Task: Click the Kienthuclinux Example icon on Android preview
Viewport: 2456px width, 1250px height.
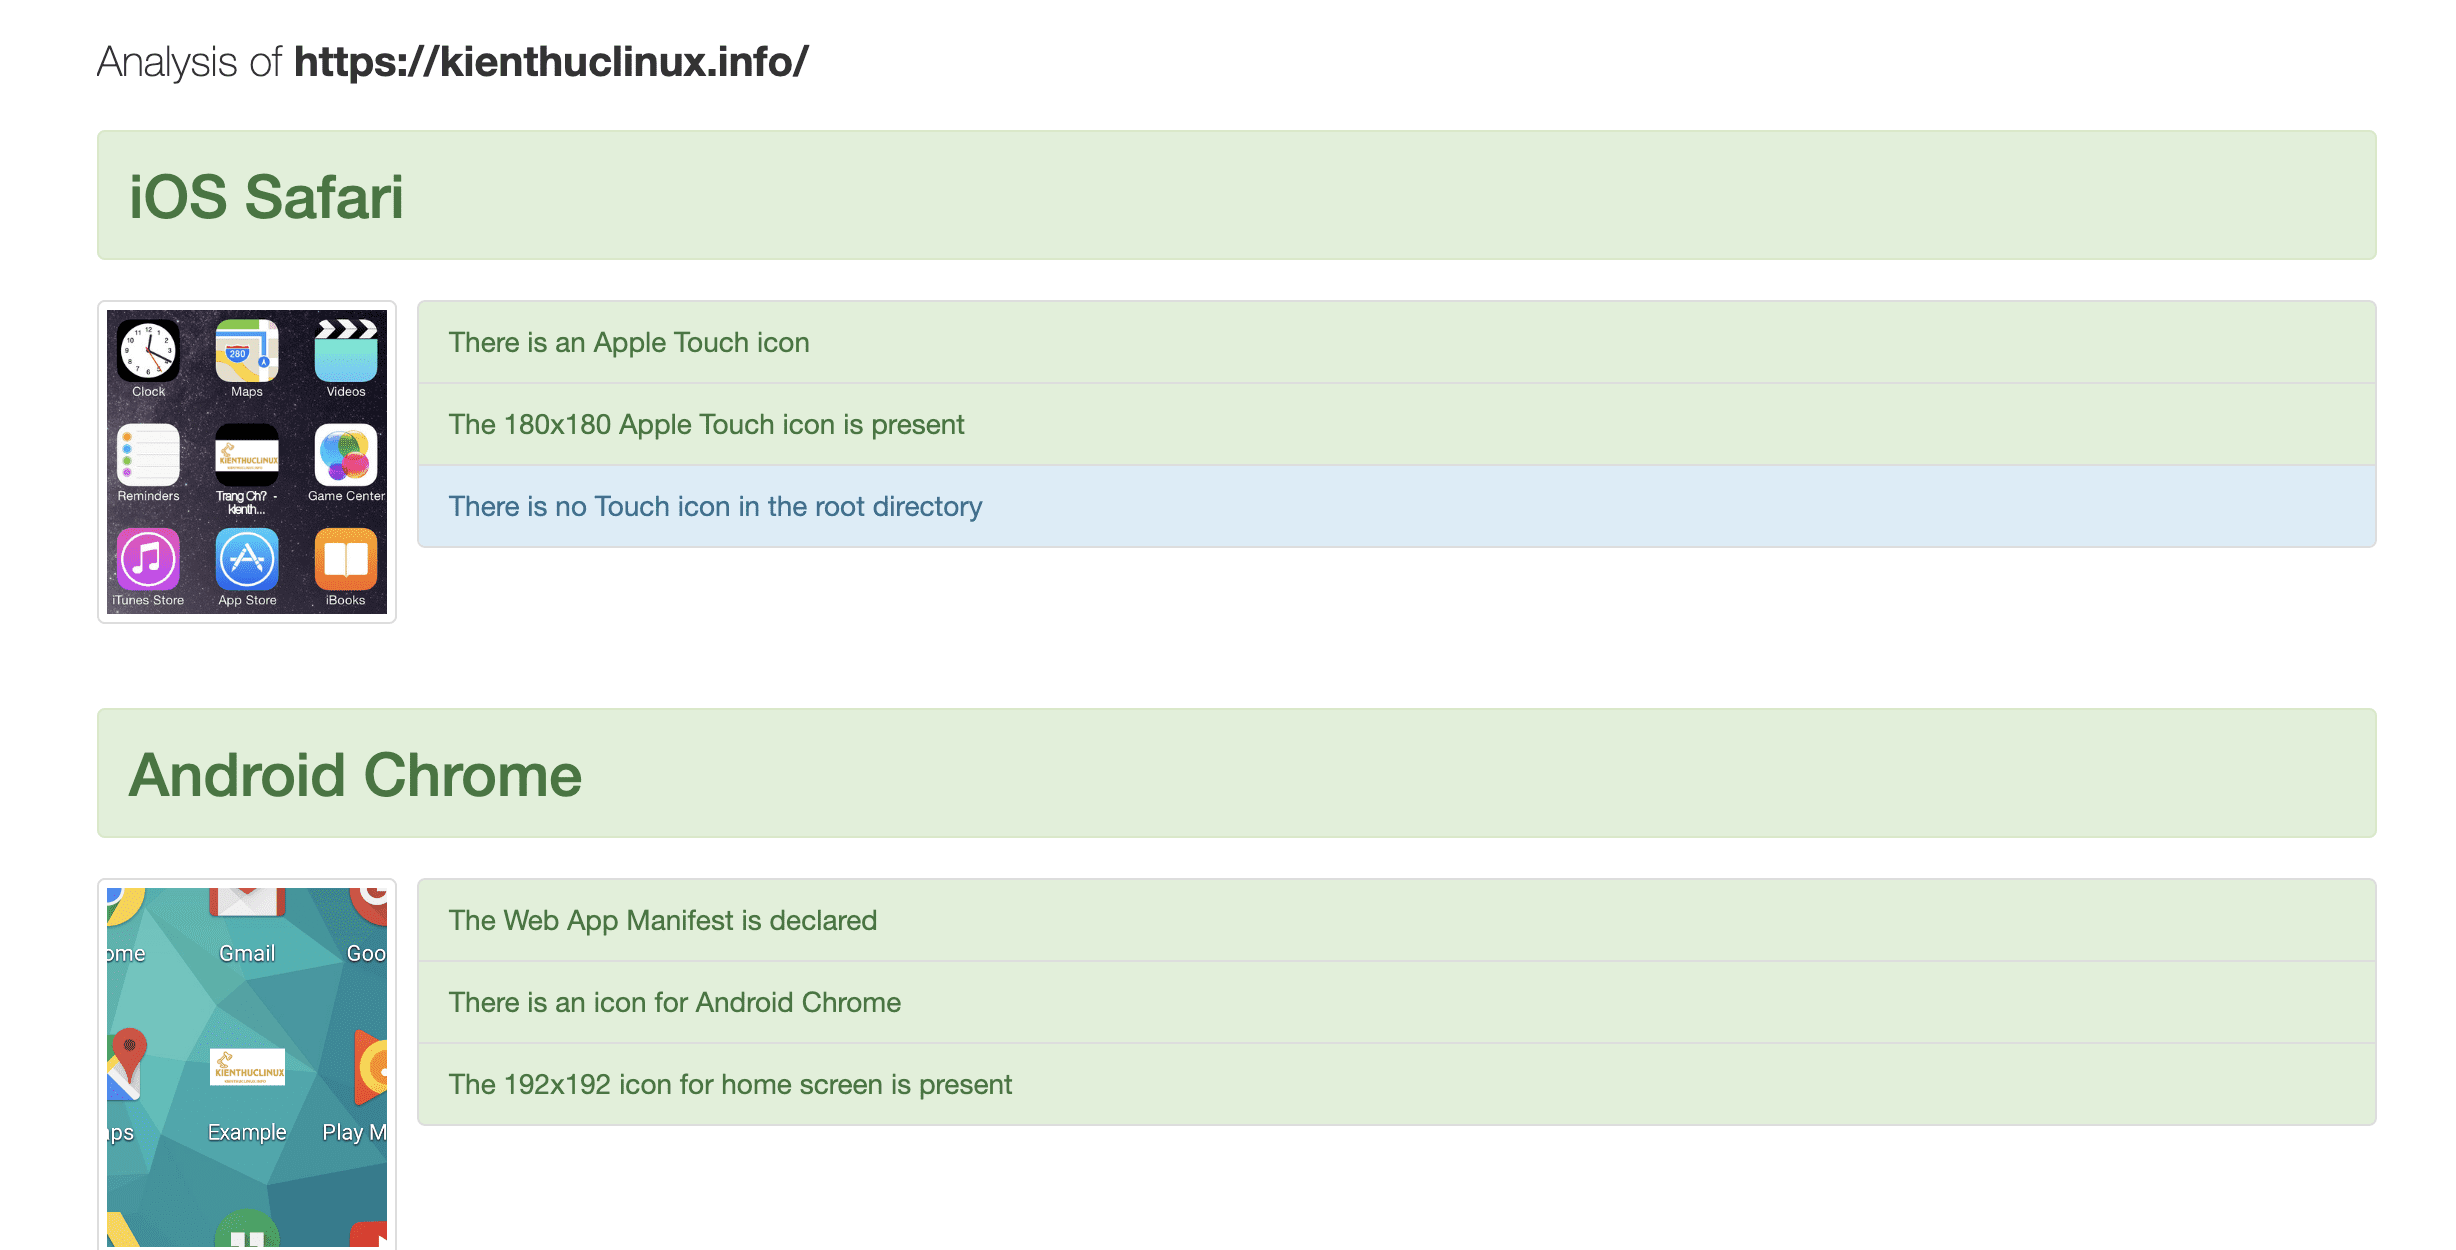Action: point(247,1068)
